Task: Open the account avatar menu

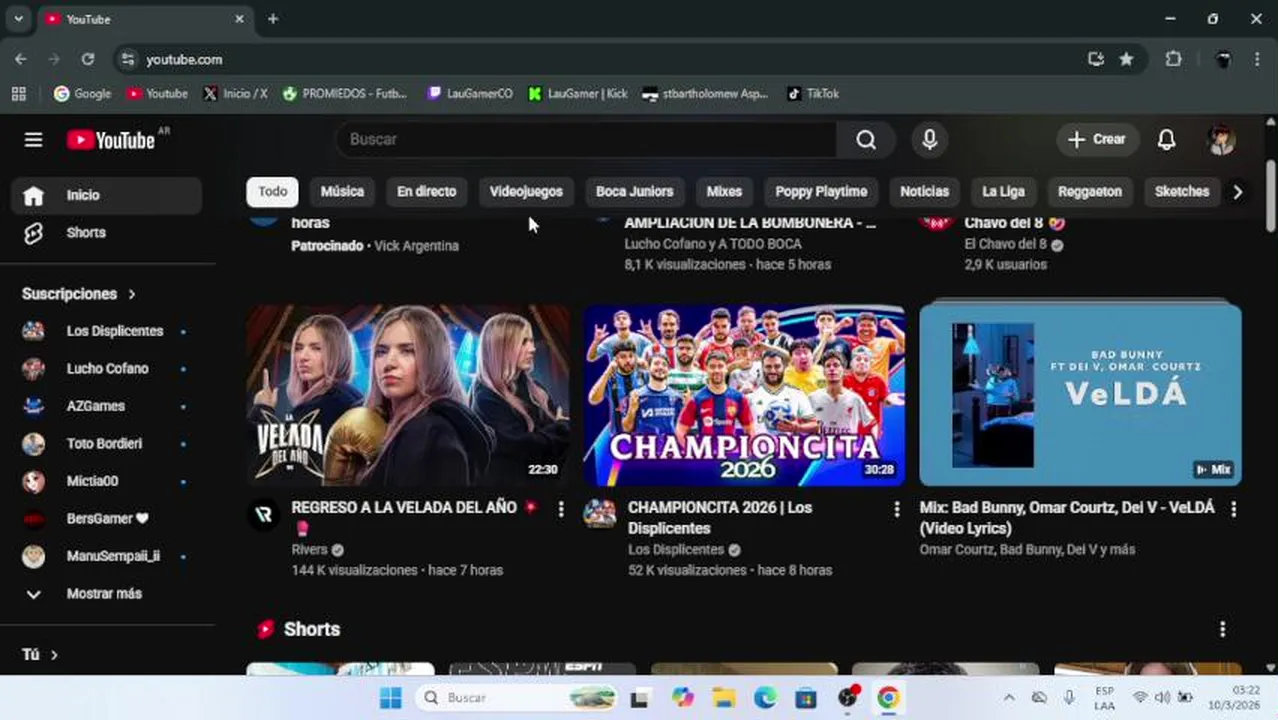Action: (1221, 139)
